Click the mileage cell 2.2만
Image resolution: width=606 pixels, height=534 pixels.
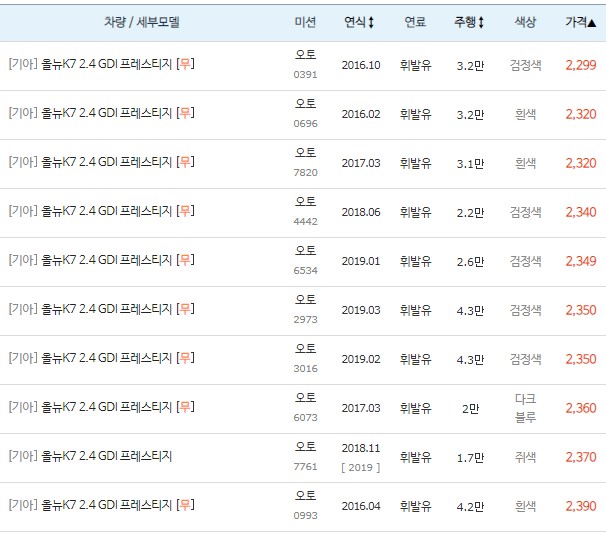point(470,213)
